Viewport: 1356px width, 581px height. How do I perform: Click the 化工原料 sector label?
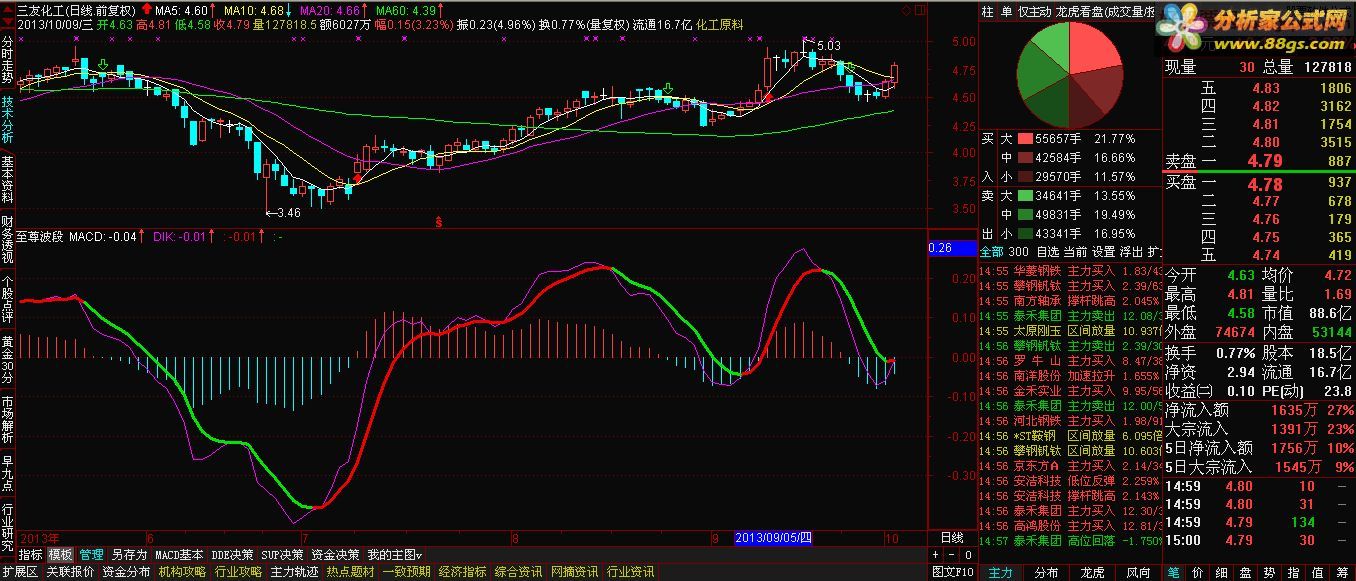(719, 23)
